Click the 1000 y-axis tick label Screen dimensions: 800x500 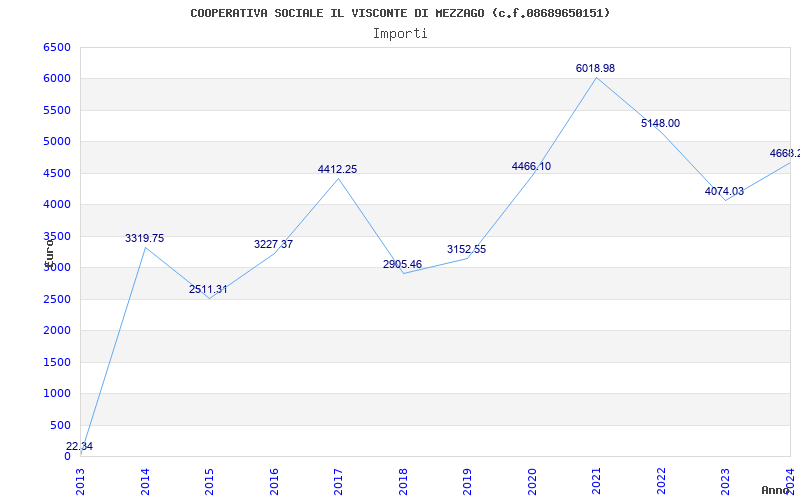pos(57,393)
